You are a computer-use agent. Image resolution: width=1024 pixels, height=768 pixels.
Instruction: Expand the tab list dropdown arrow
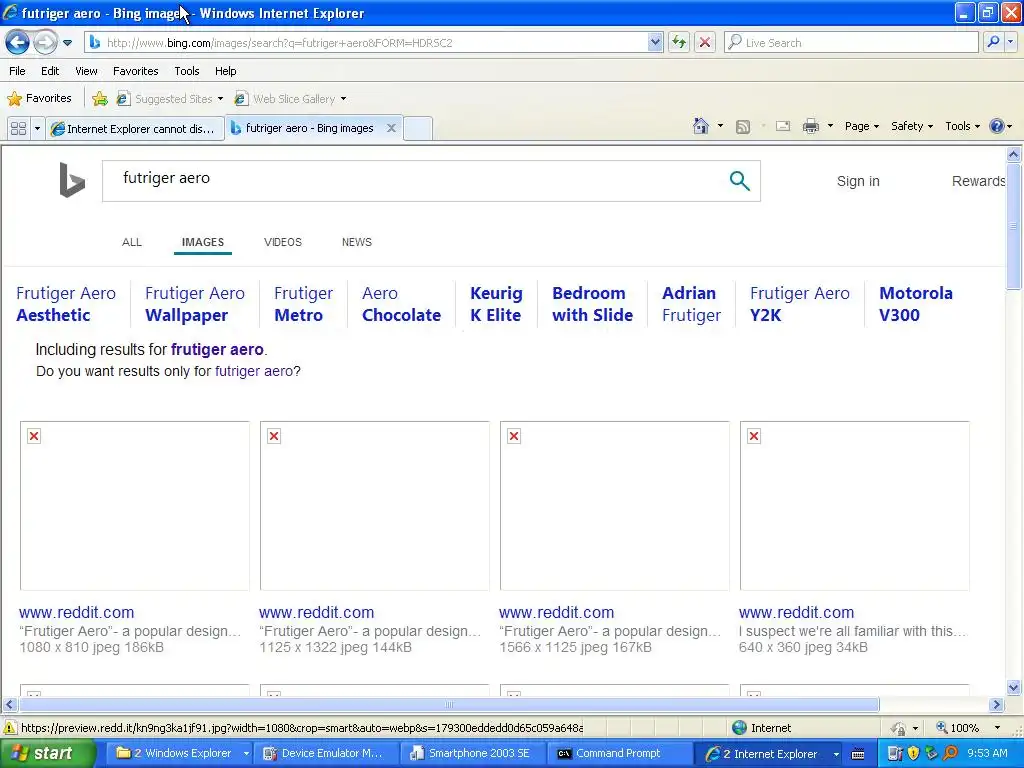click(x=37, y=128)
